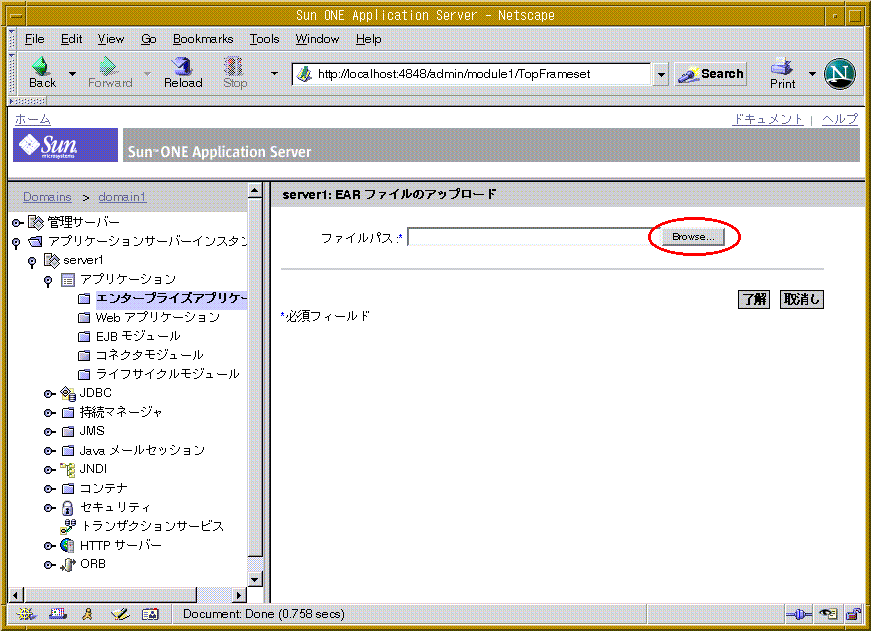Collapse the アプリケーションサーバーインスタンス node

pos(16,243)
